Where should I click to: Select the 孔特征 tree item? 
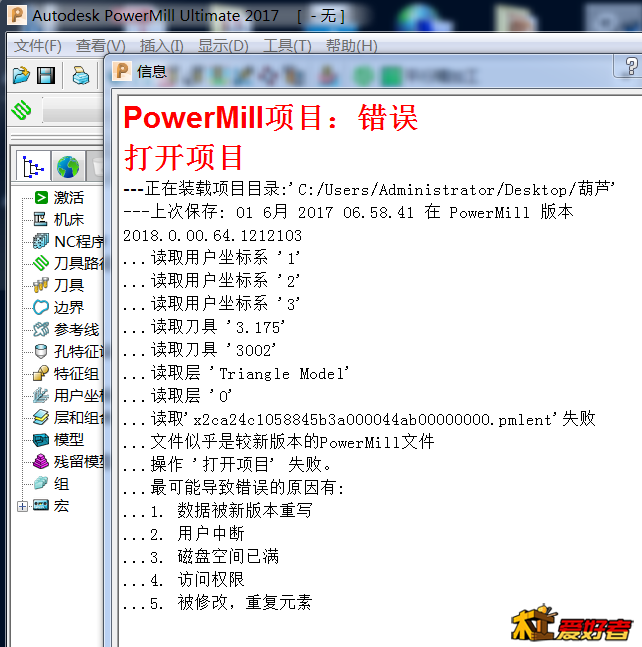tap(78, 352)
